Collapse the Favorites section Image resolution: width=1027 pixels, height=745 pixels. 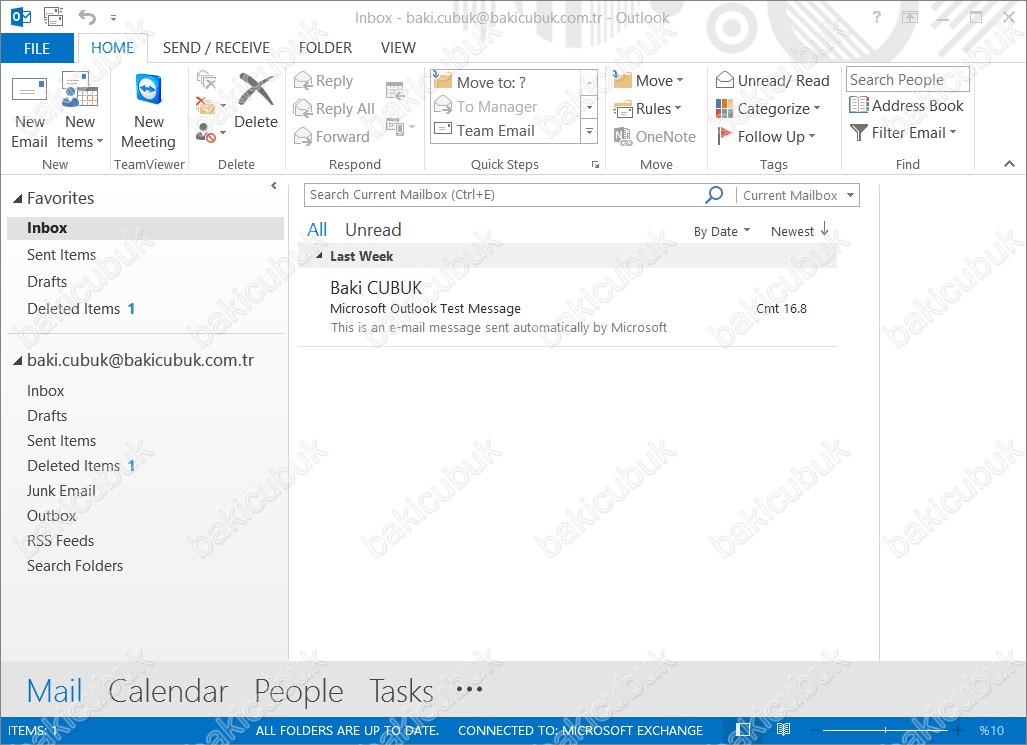coord(18,199)
